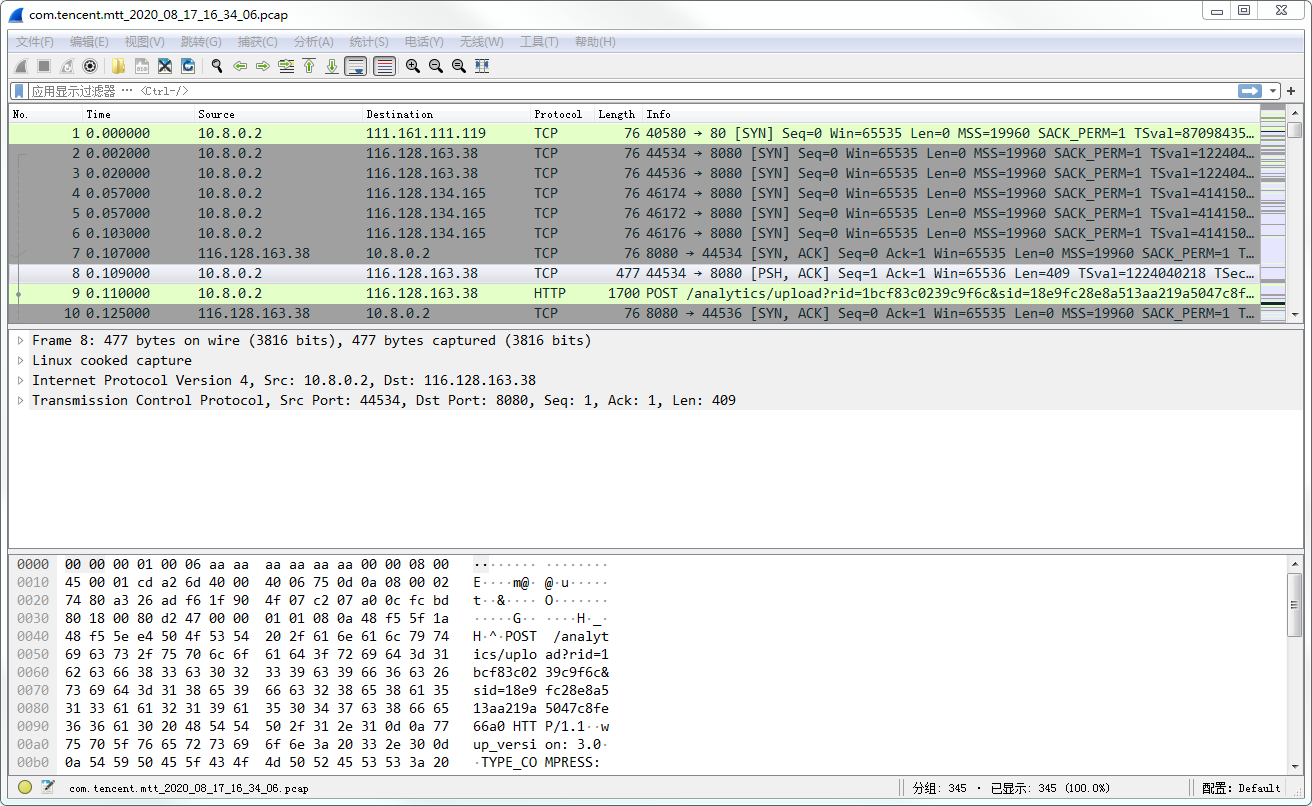Toggle auto-scroll during live capture
The width and height of the screenshot is (1312, 806).
[x=355, y=66]
